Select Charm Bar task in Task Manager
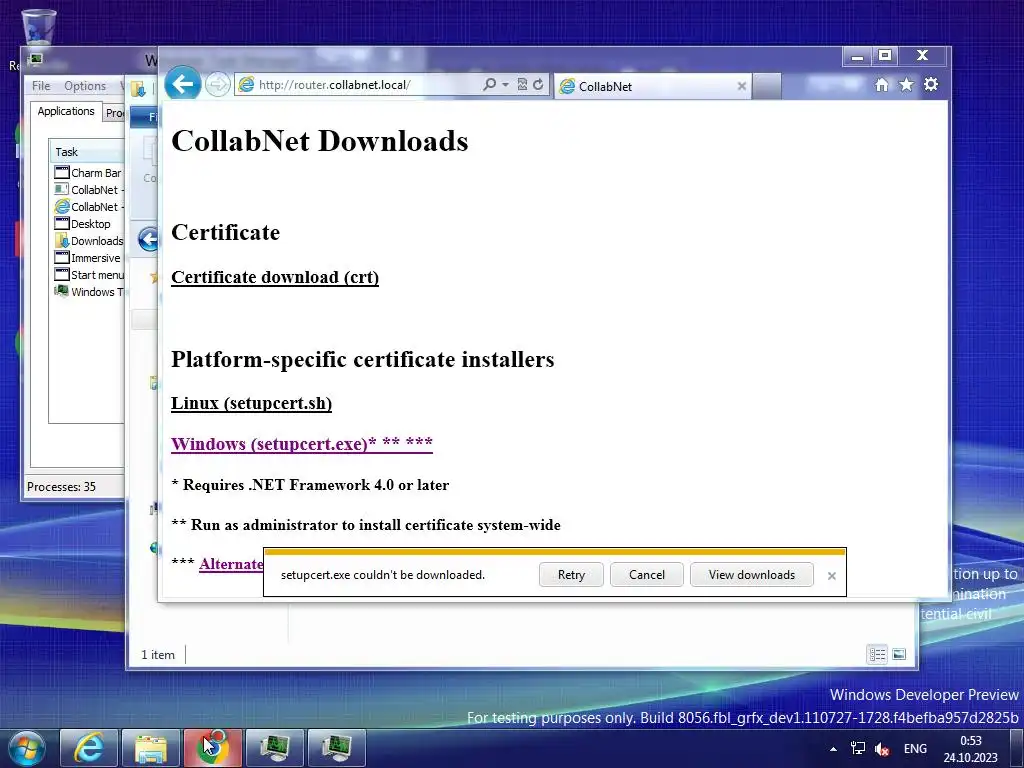Screen dimensions: 1024x768 coord(89,172)
